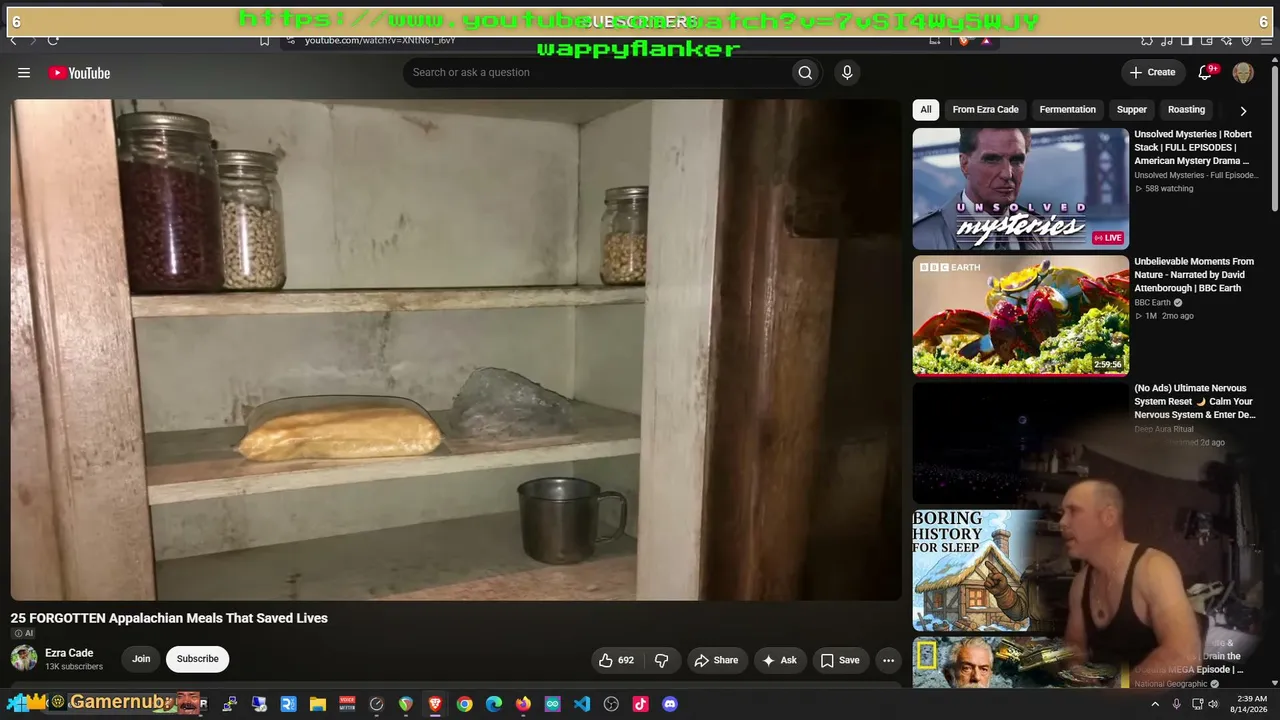Open File Explorer from the taskbar

(317, 704)
